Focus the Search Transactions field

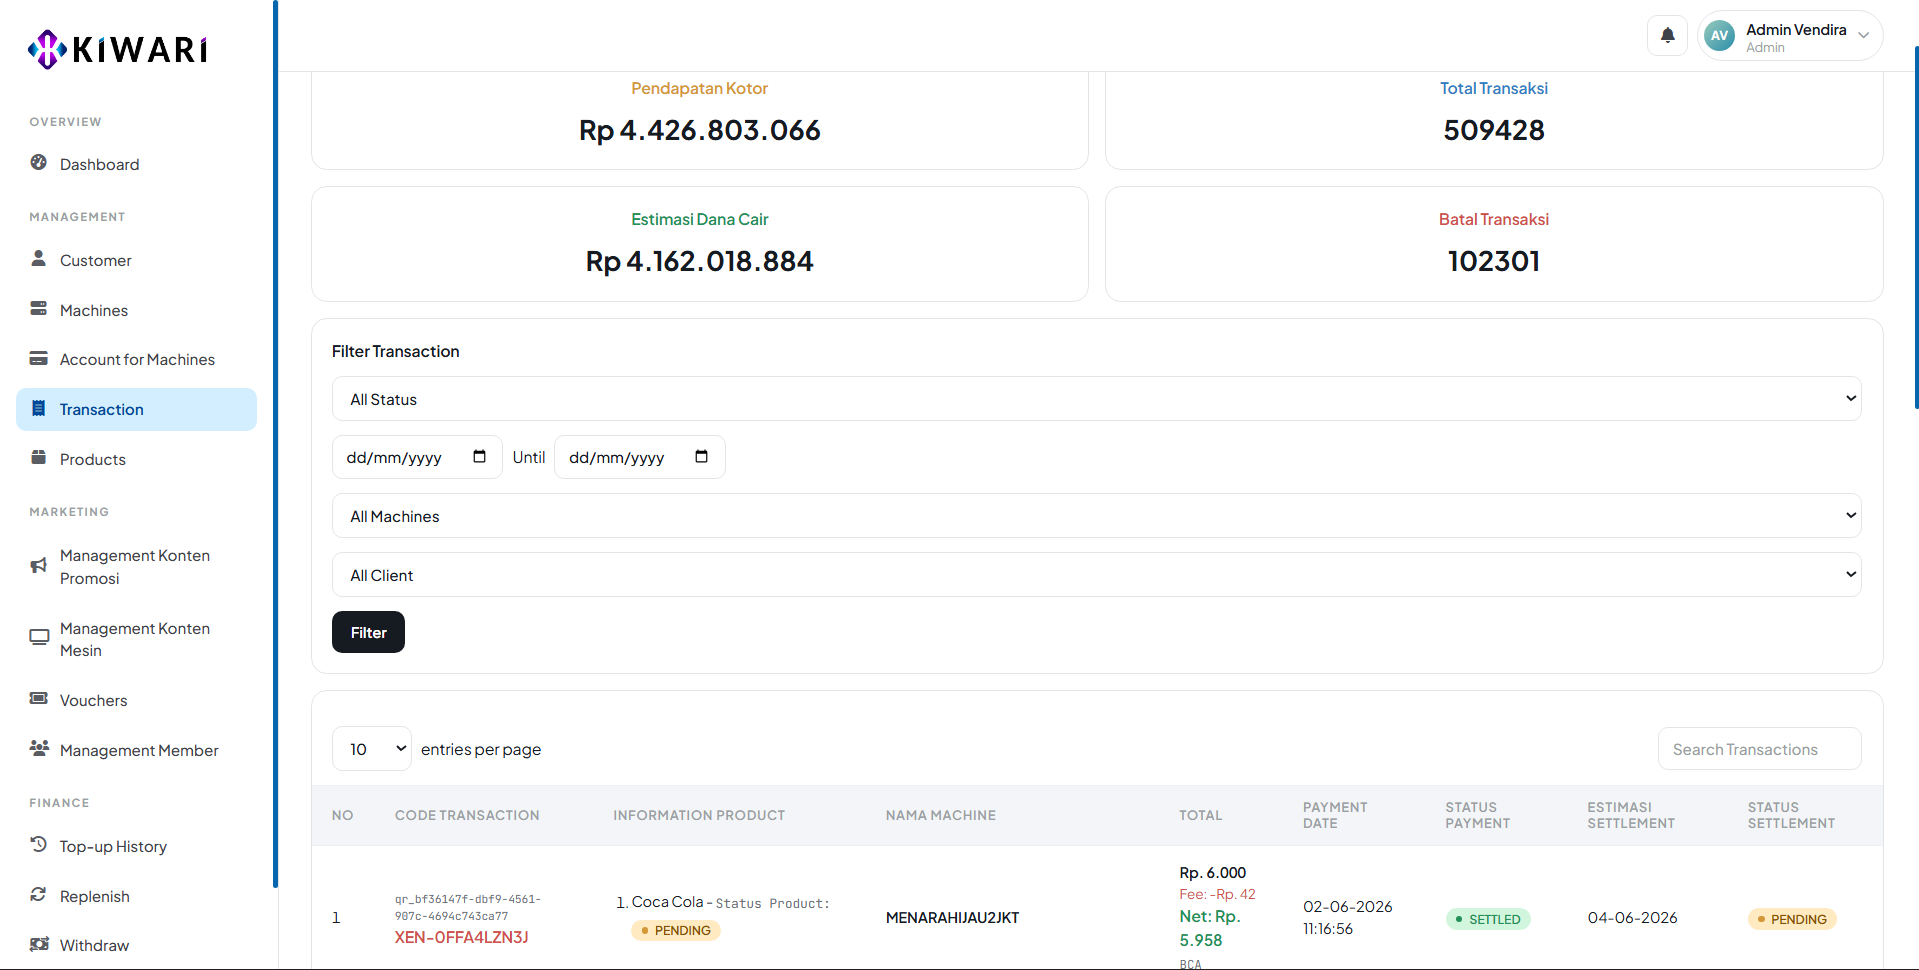(1759, 749)
